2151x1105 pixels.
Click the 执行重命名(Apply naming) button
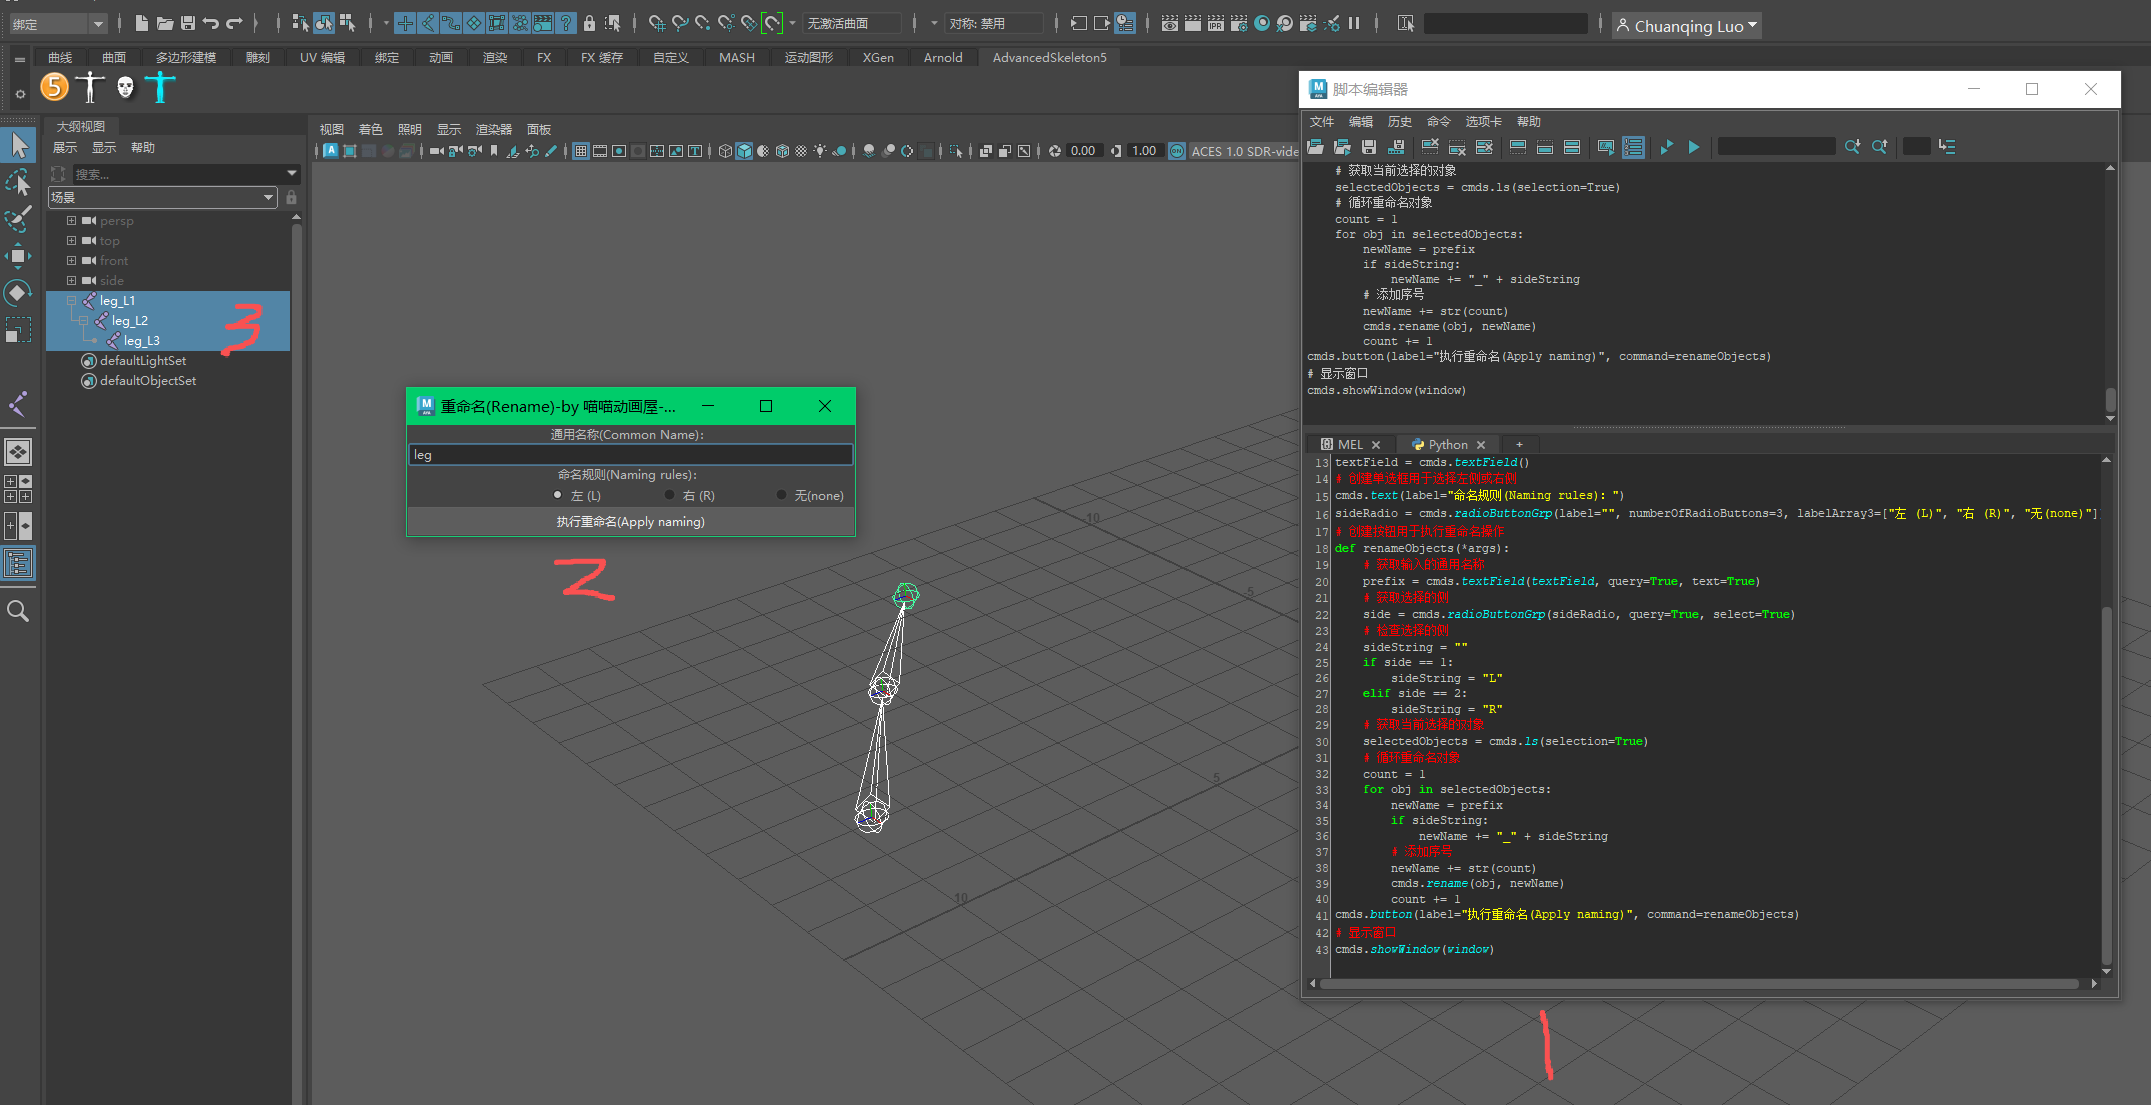630,522
